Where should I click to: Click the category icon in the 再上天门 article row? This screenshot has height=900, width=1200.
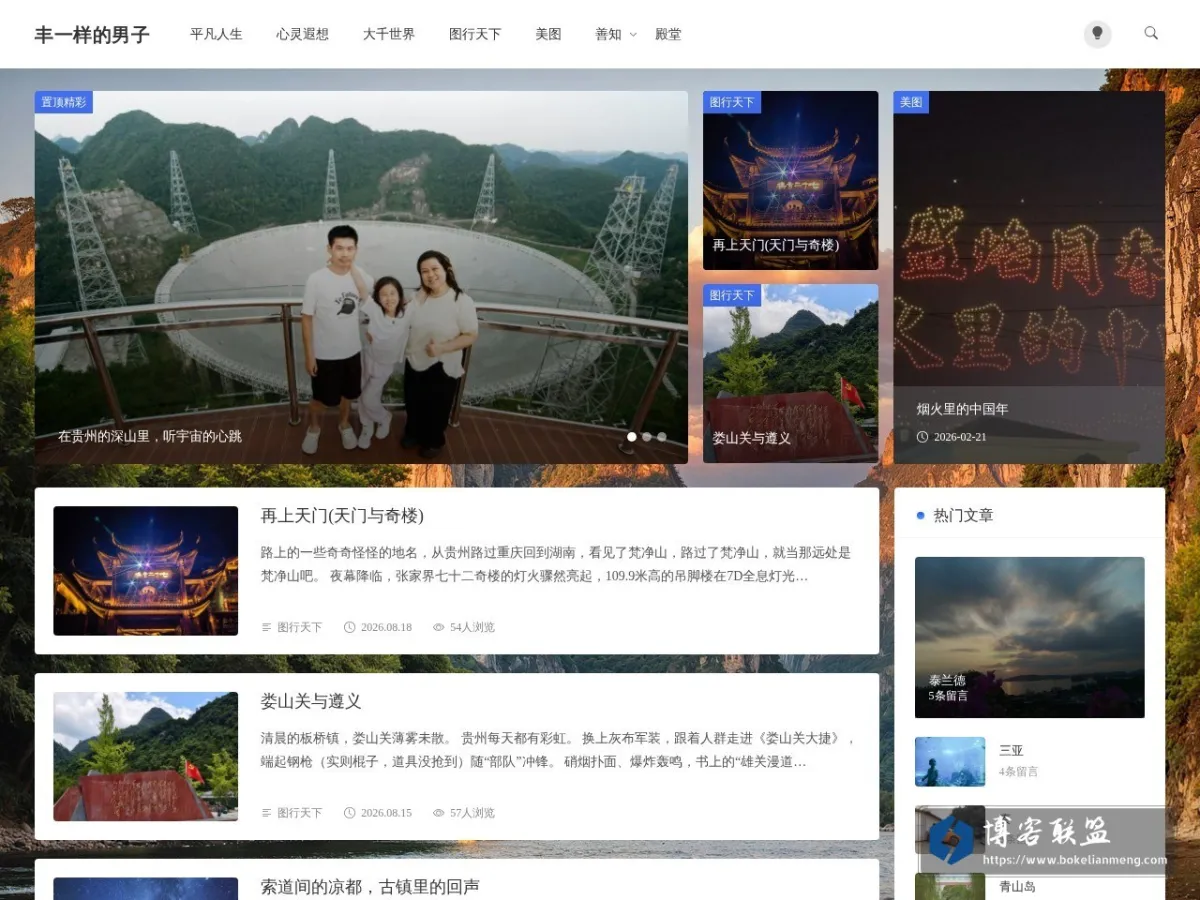click(x=266, y=627)
